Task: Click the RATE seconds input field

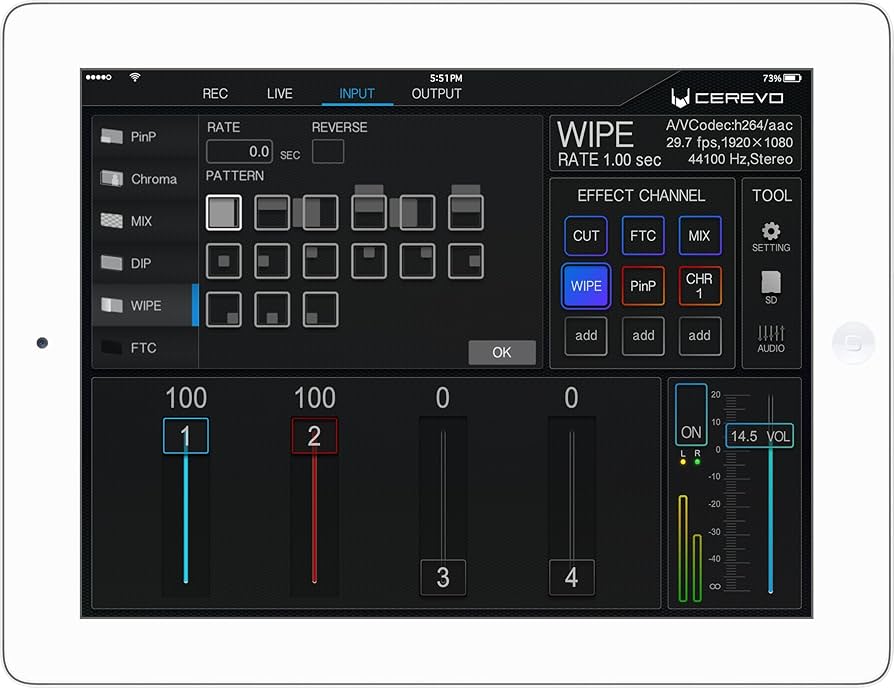Action: [239, 152]
